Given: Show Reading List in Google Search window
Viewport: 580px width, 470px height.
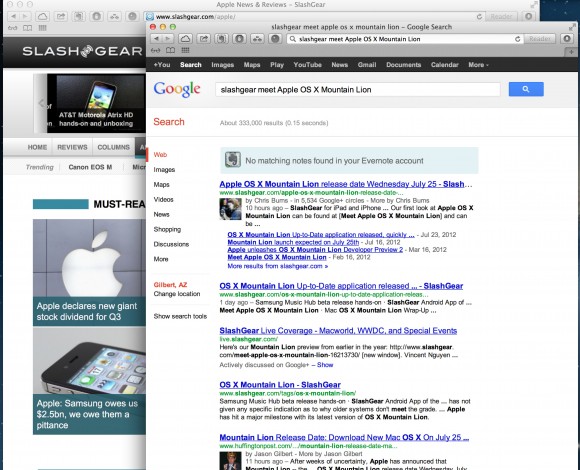Looking at the screenshot, I should [x=155, y=50].
